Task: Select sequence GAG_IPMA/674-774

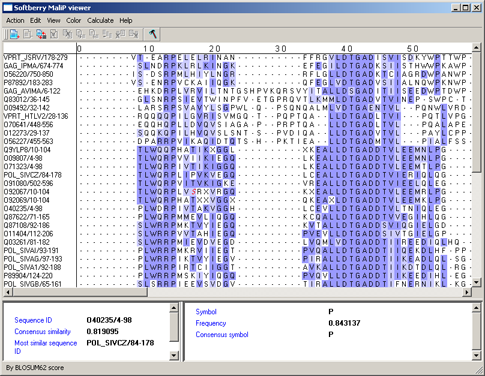Action: coord(33,66)
